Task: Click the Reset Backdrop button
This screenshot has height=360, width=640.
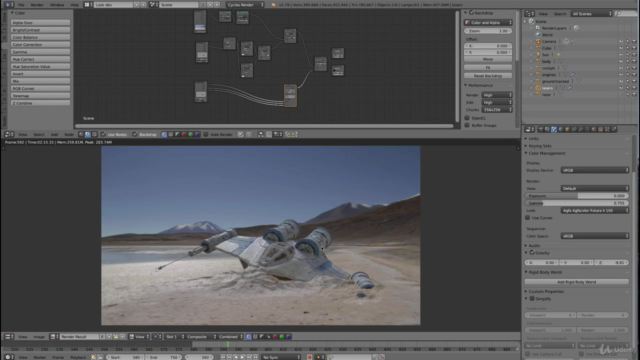Action: pyautogui.click(x=488, y=76)
